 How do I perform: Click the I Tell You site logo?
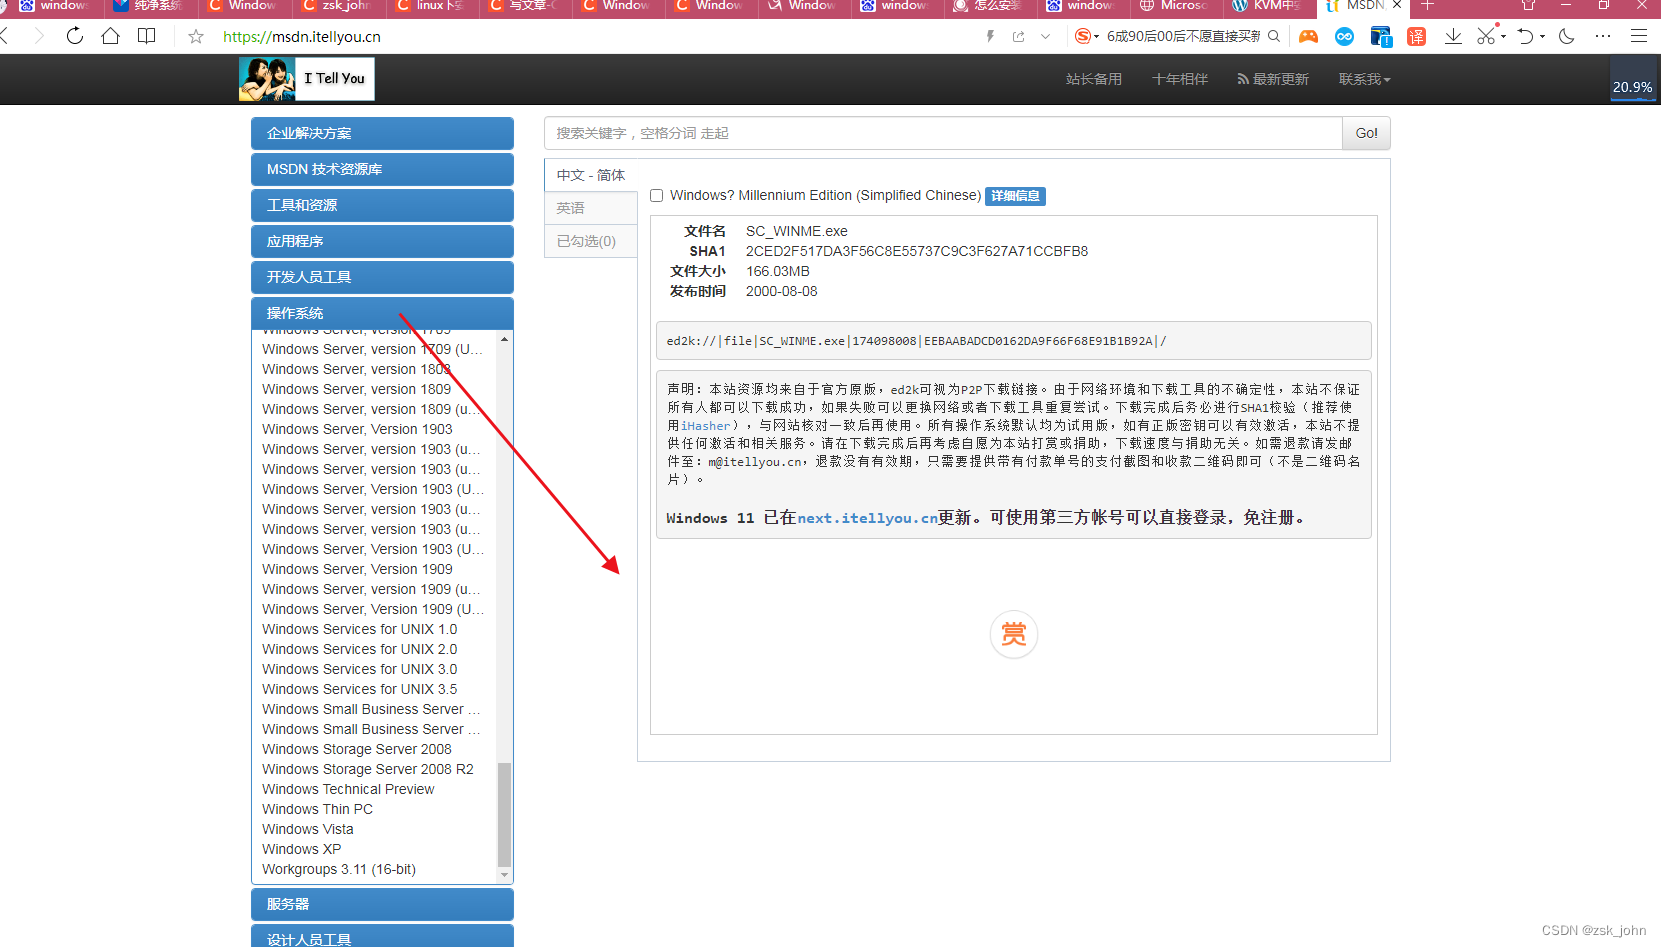(x=307, y=79)
